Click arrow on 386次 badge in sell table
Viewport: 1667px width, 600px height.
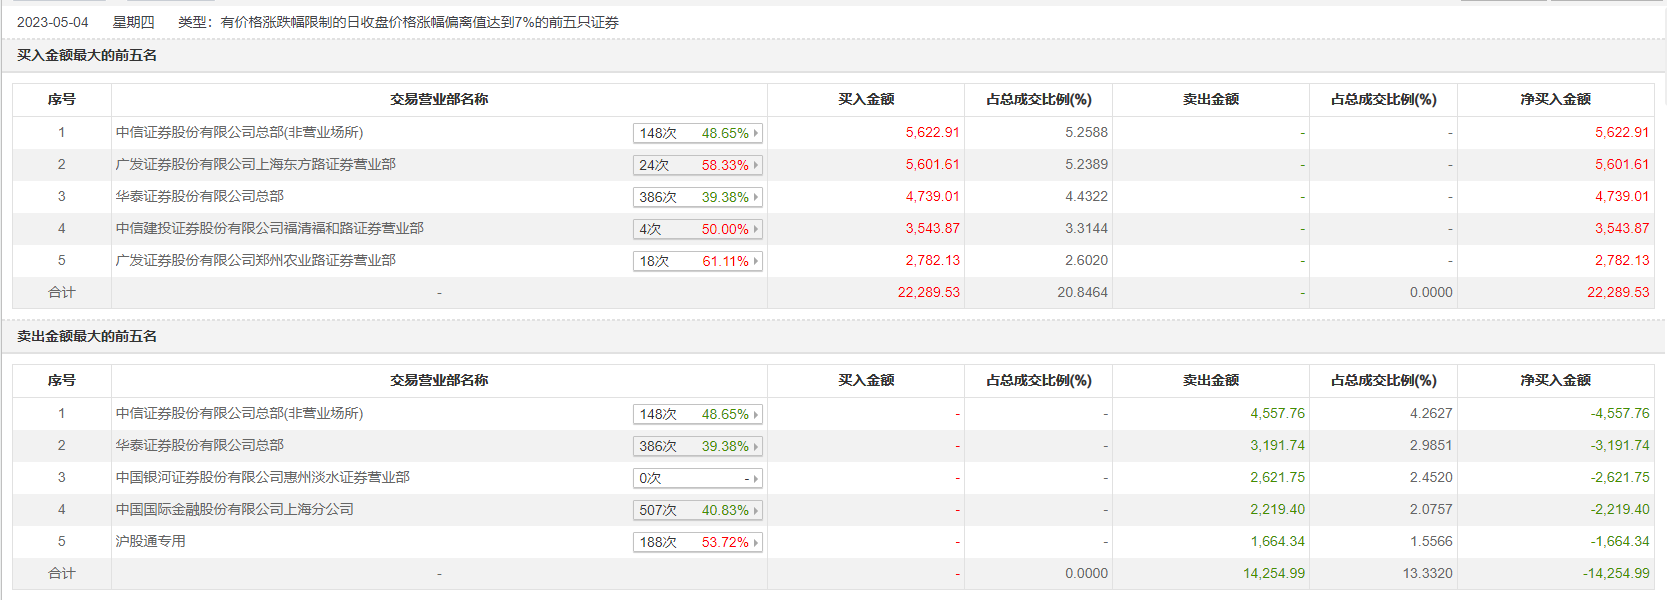(756, 447)
